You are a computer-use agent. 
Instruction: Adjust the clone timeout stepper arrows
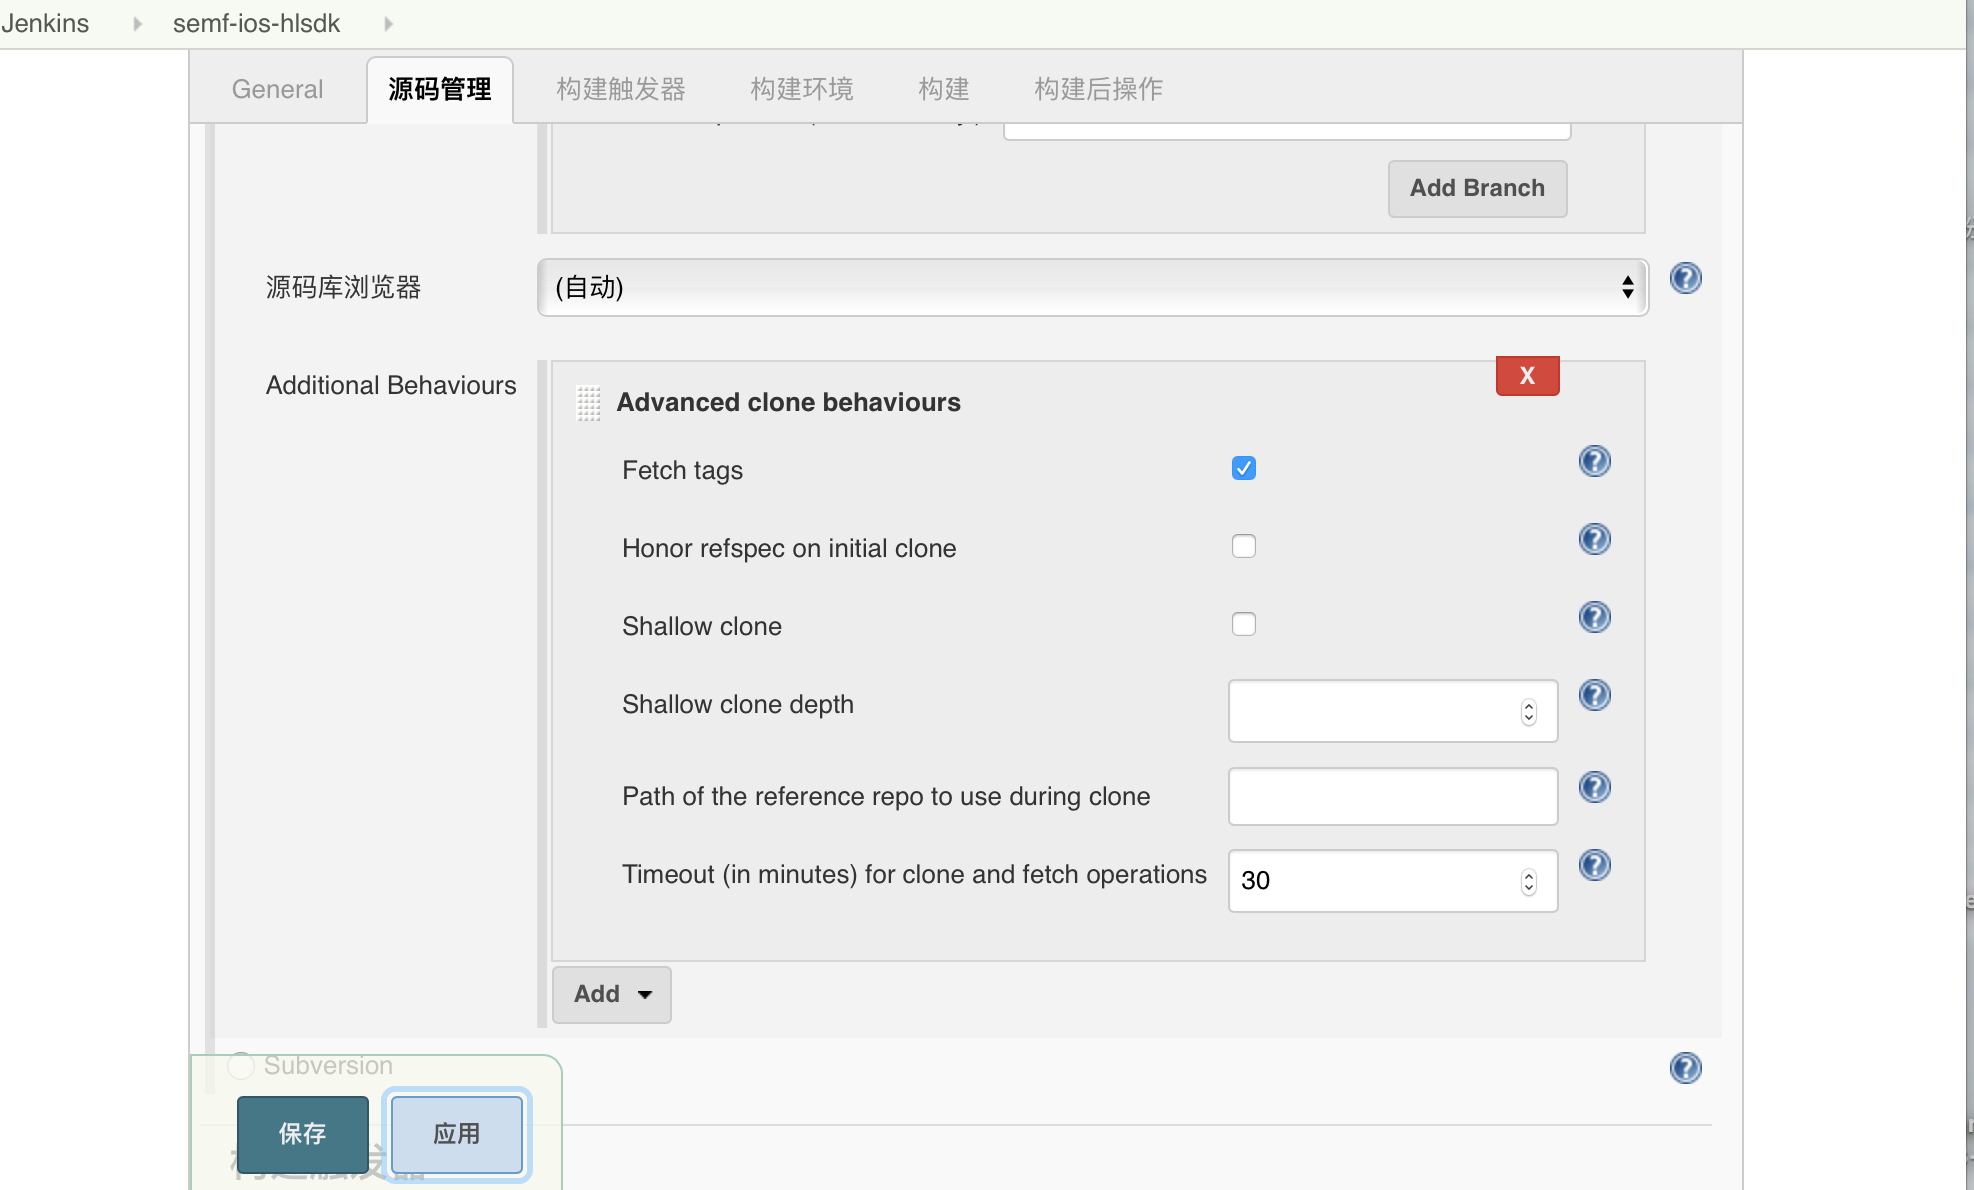coord(1528,882)
